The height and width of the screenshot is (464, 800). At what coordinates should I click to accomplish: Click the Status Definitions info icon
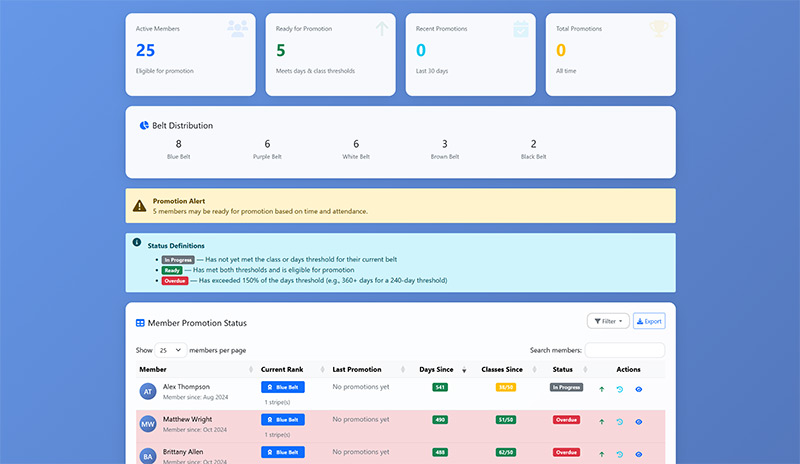tap(137, 242)
